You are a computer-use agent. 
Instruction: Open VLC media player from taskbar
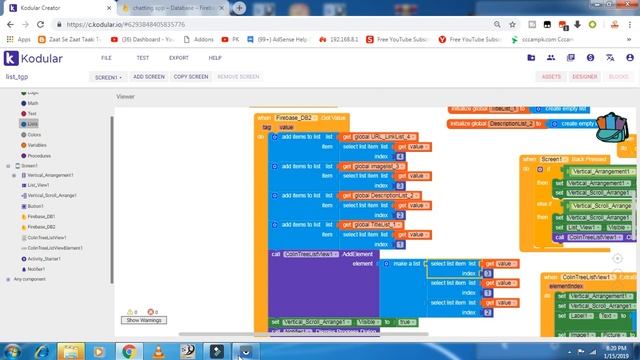click(x=158, y=351)
